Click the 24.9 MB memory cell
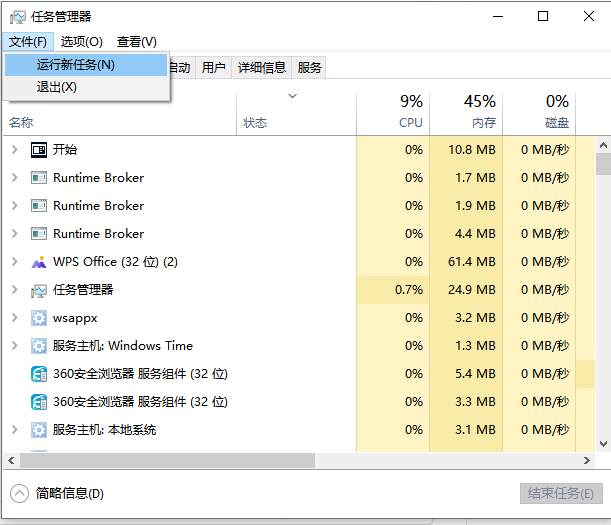 click(466, 290)
